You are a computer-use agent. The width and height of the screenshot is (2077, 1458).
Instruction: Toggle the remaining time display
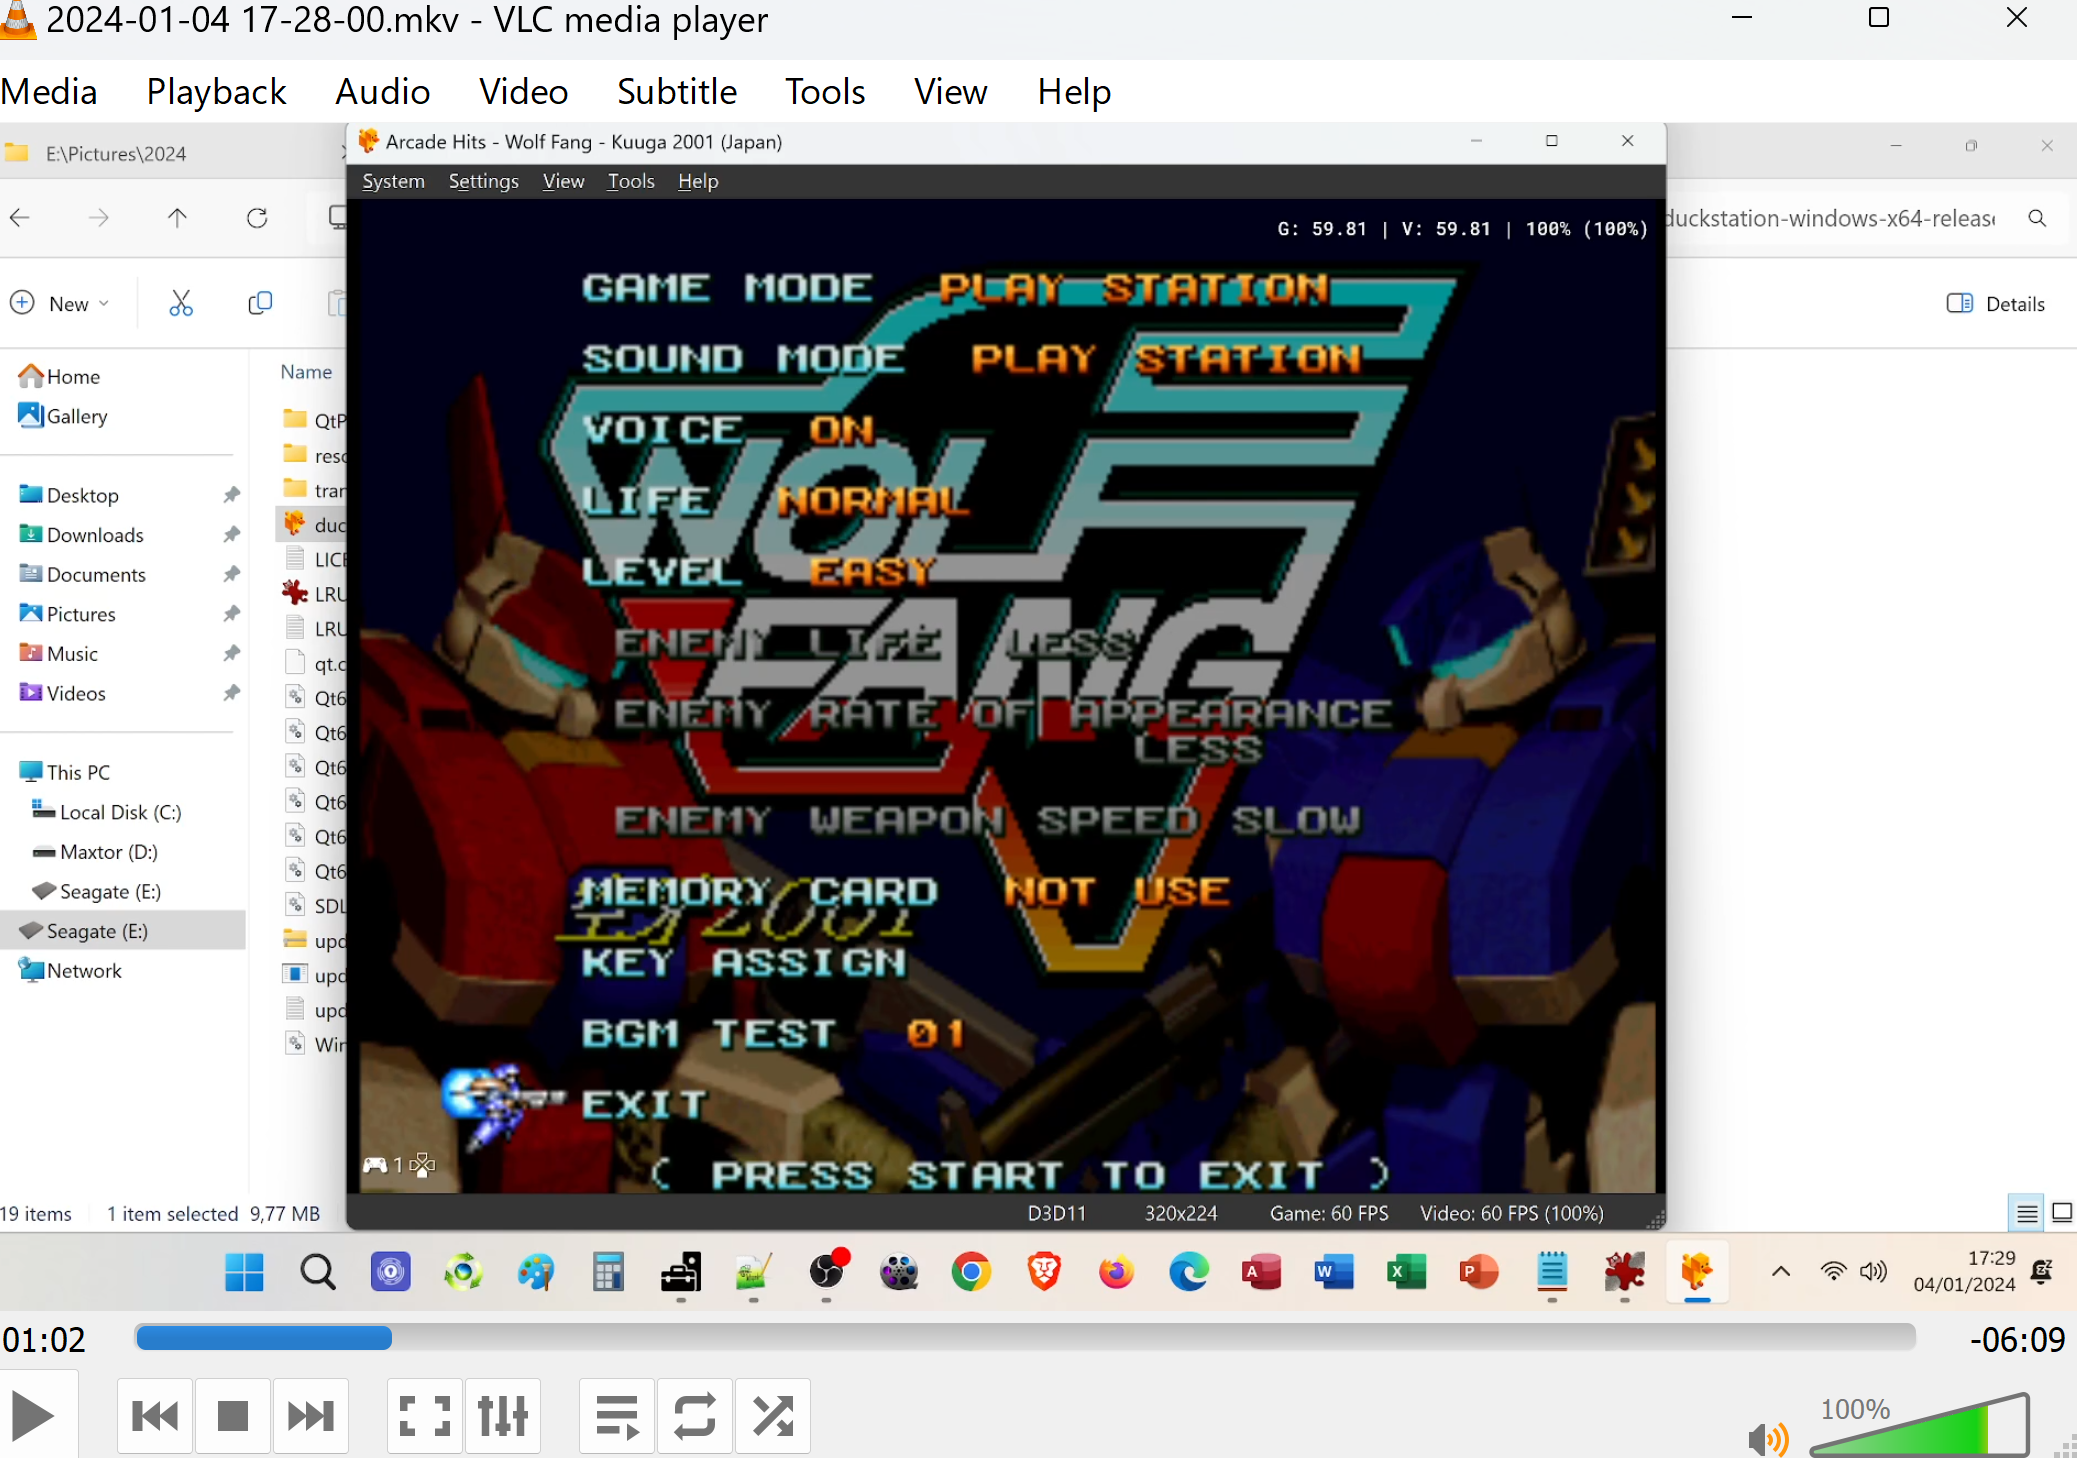point(2016,1339)
